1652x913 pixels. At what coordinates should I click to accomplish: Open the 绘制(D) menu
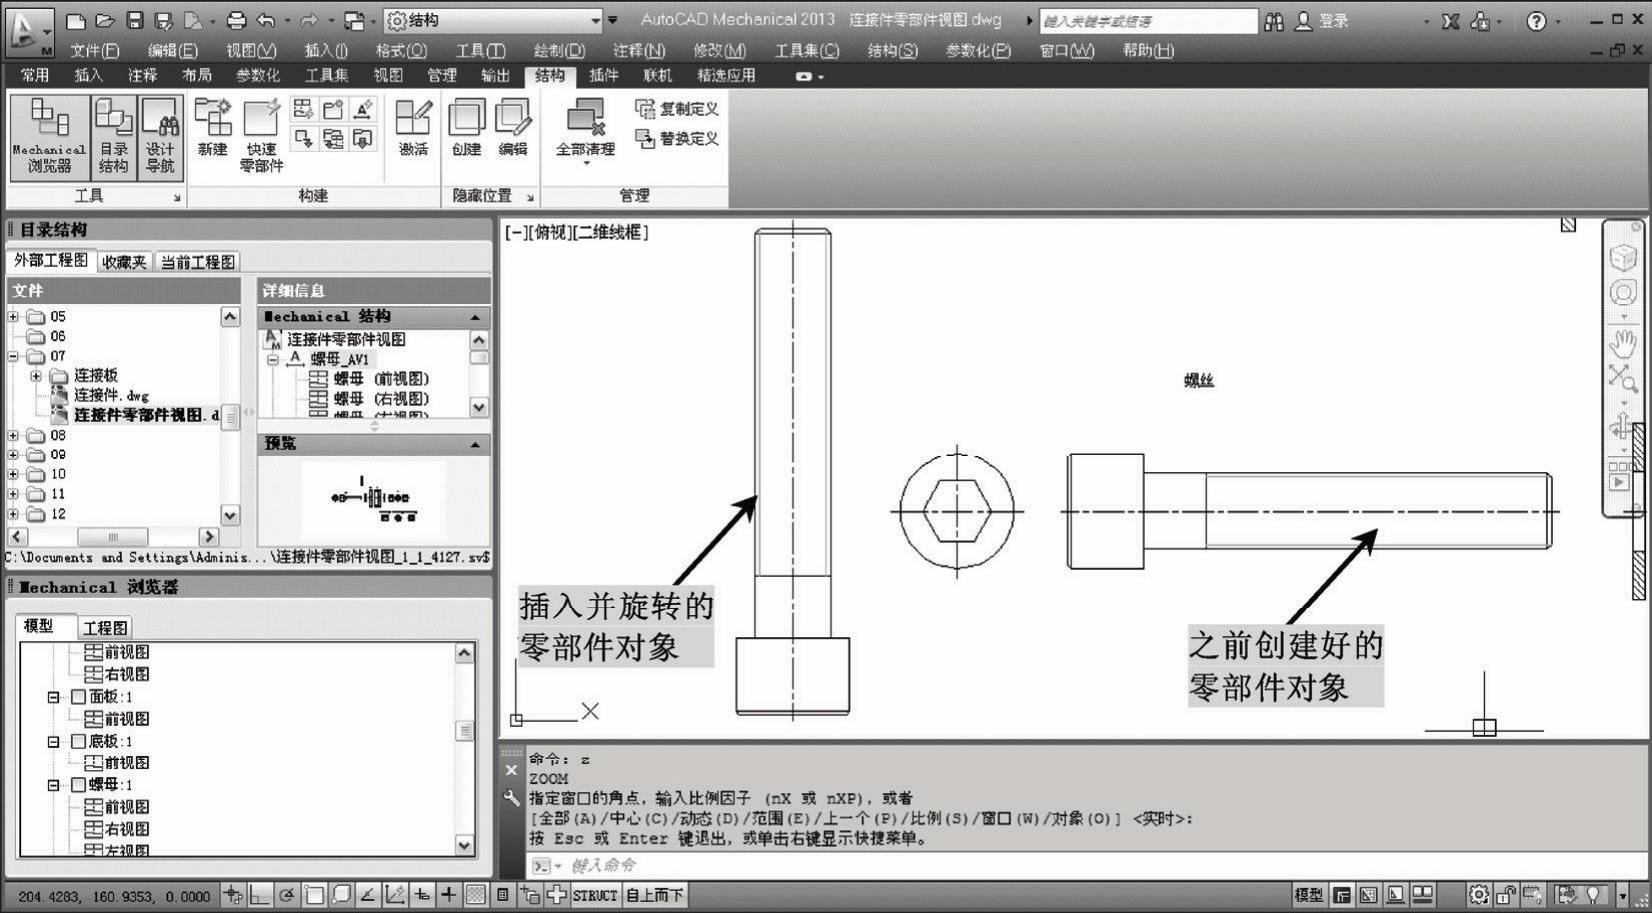559,50
